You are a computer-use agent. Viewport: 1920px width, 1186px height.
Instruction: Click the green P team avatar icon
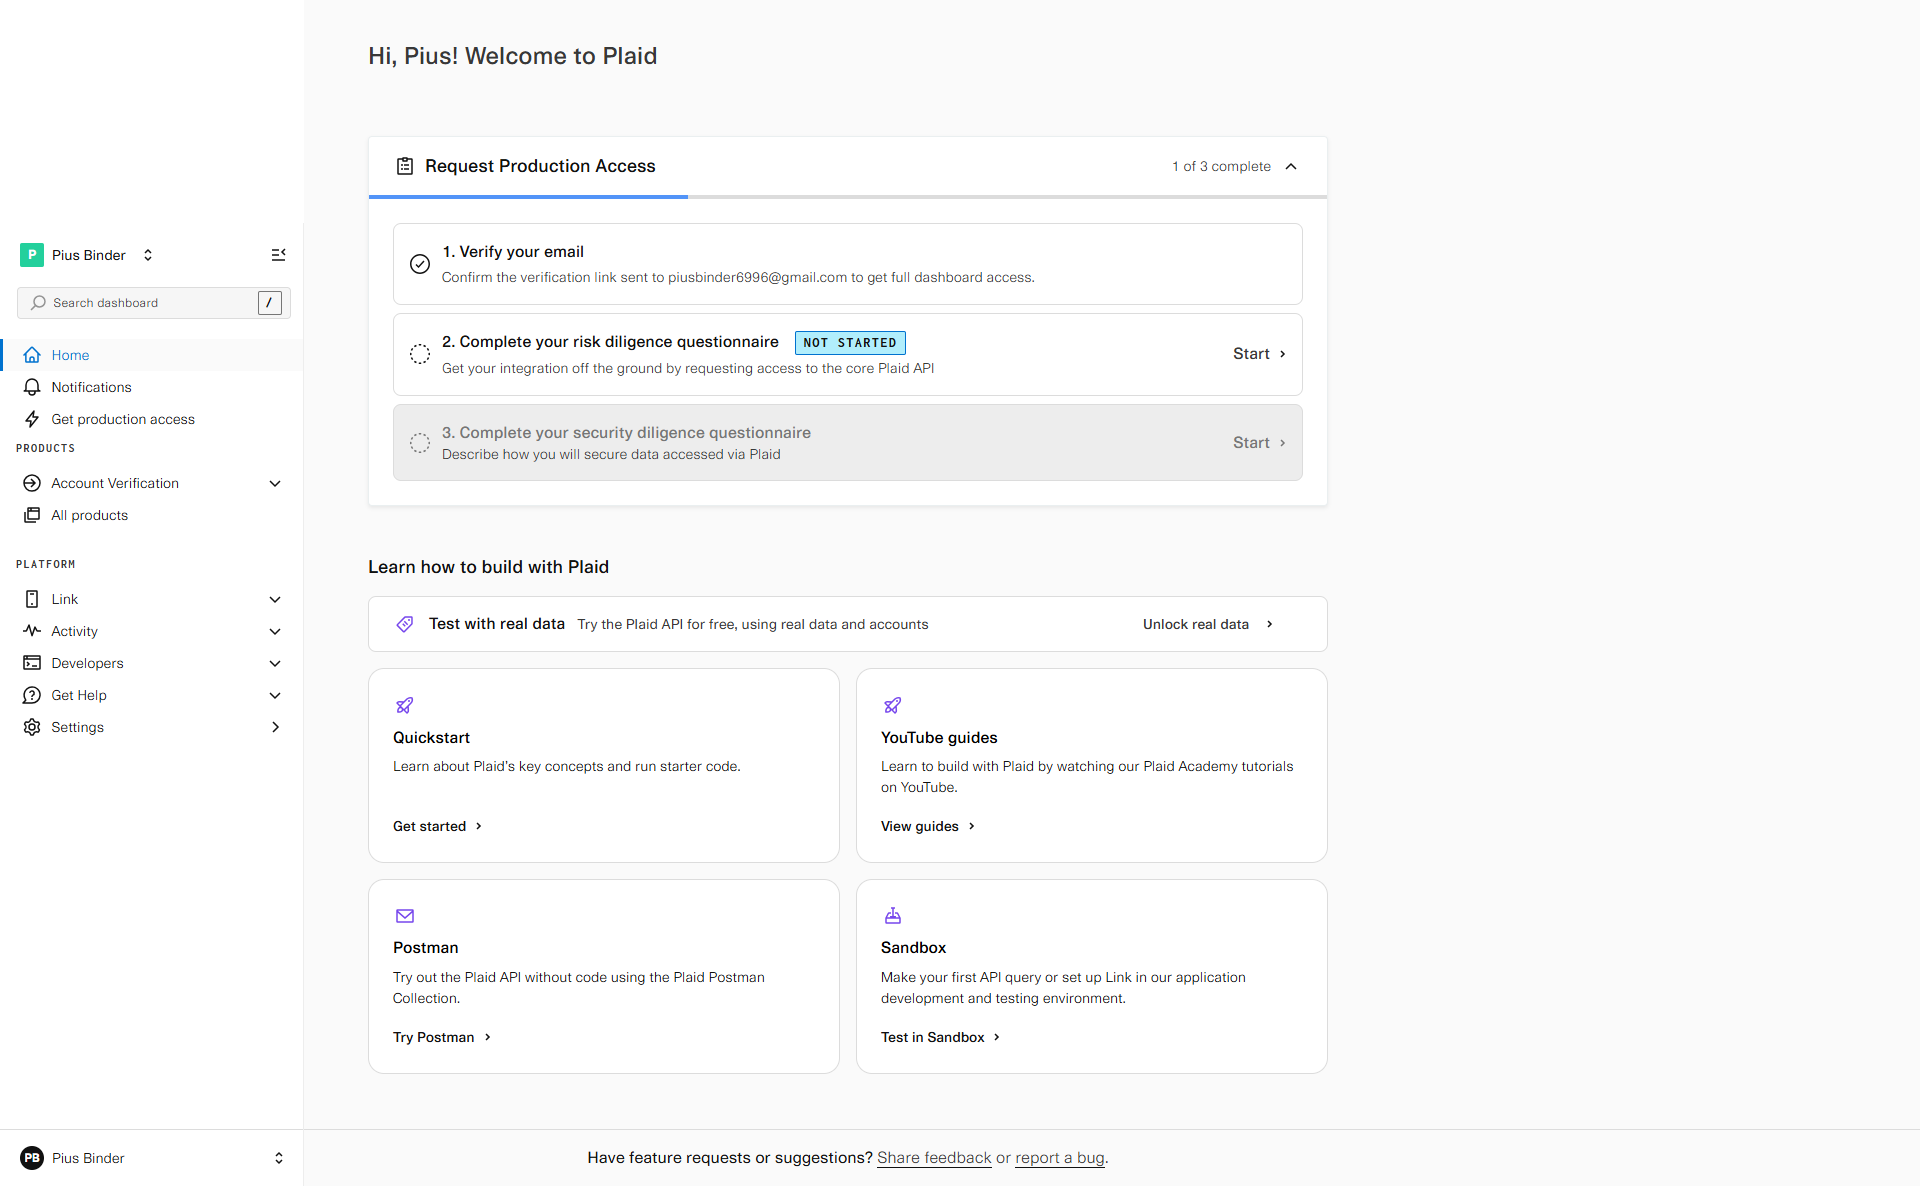tap(32, 255)
